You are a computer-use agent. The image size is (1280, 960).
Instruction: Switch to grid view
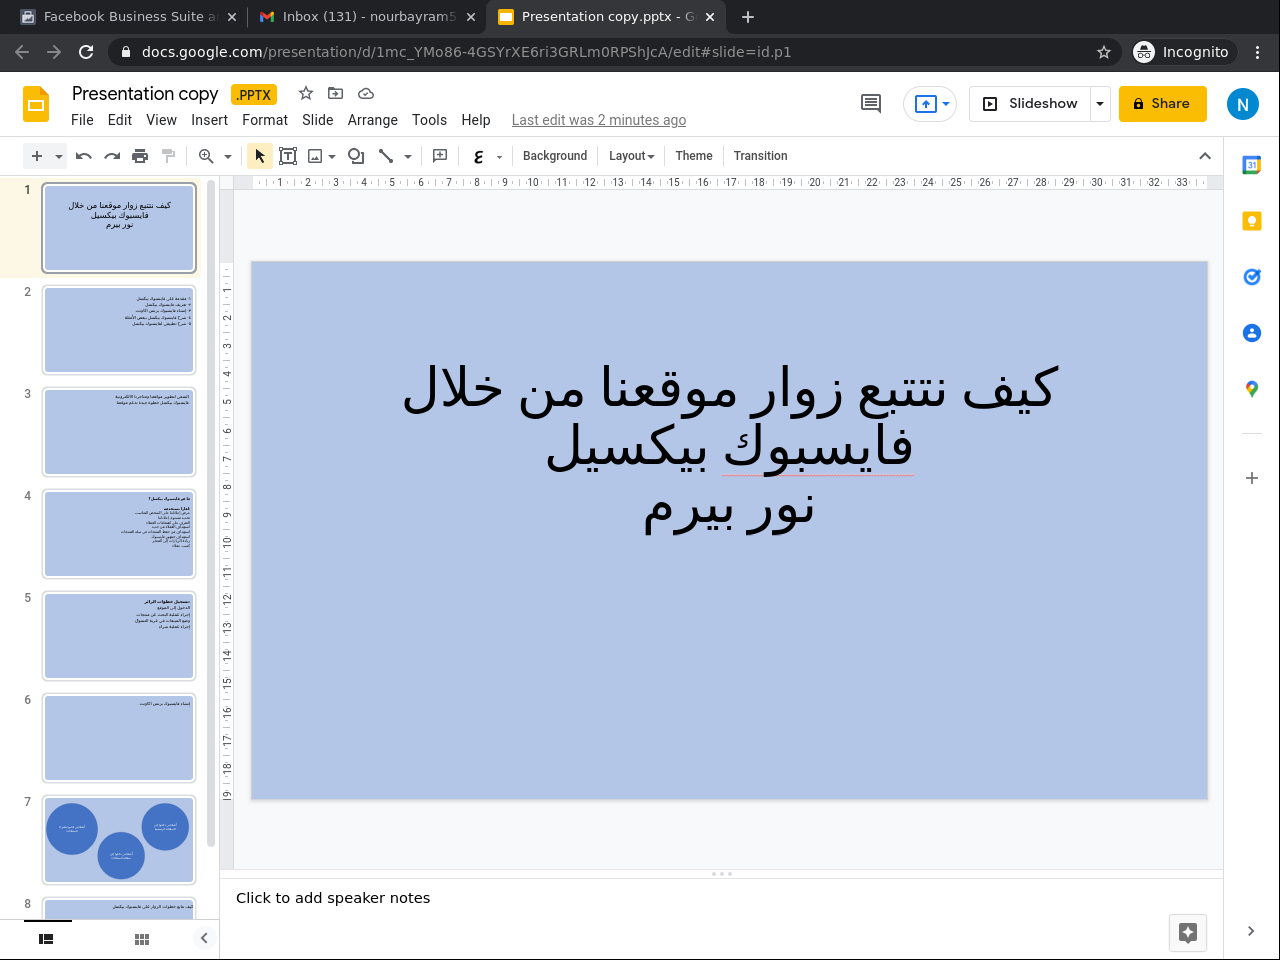(142, 939)
